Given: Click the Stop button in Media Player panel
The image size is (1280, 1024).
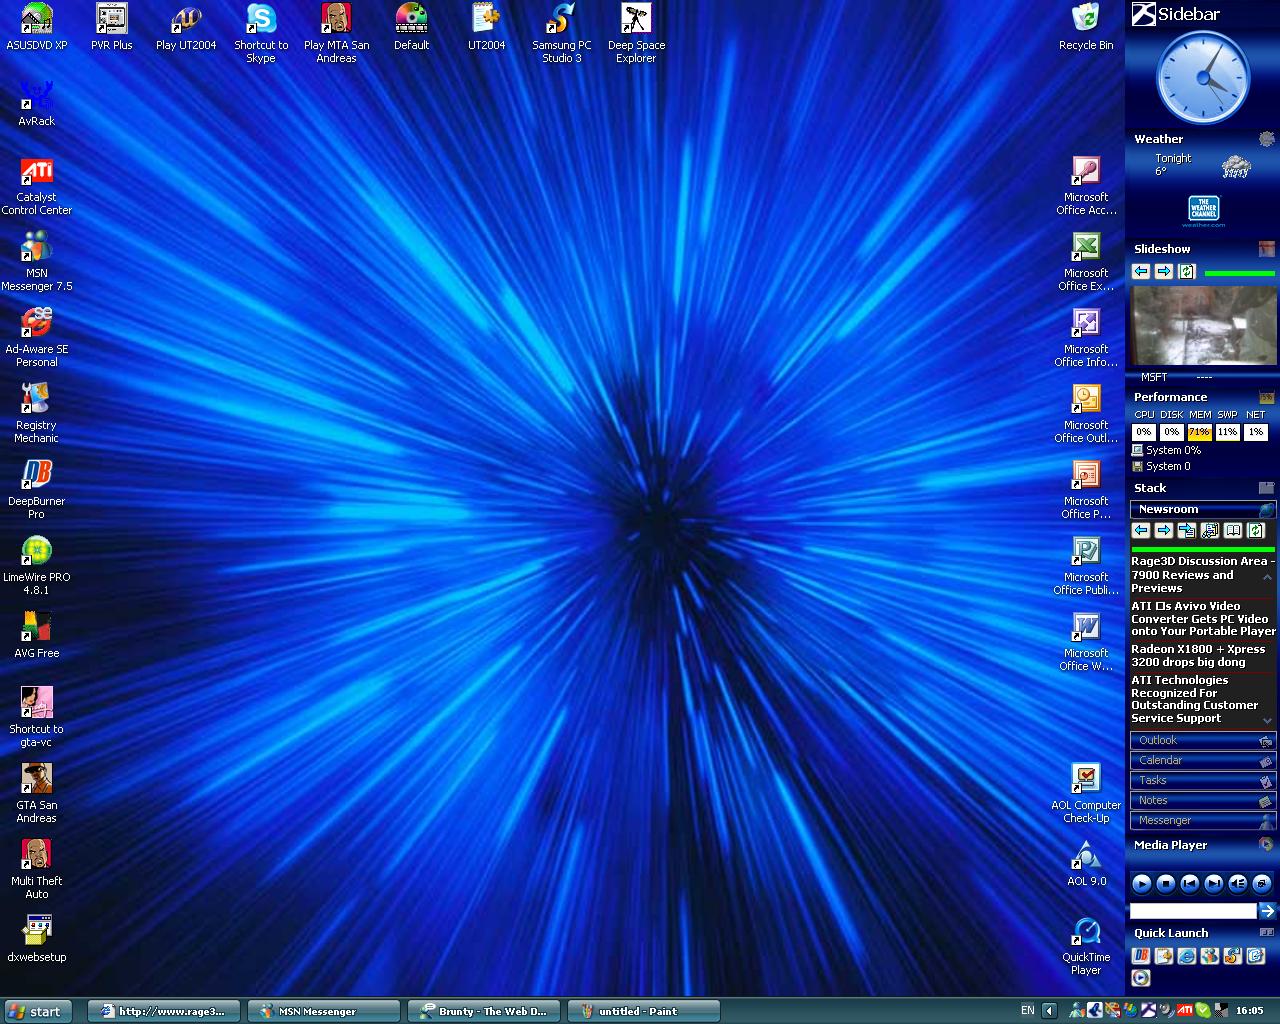Looking at the screenshot, I should pyautogui.click(x=1165, y=883).
